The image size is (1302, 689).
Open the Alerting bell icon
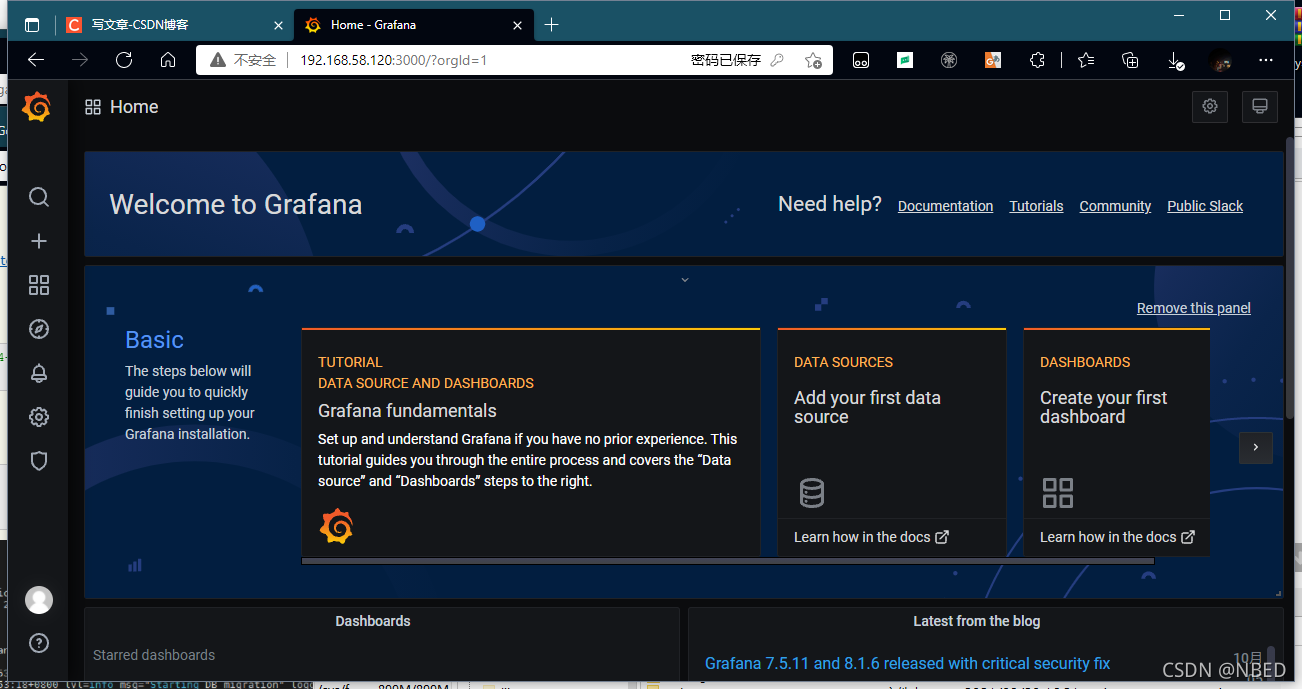pyautogui.click(x=39, y=373)
